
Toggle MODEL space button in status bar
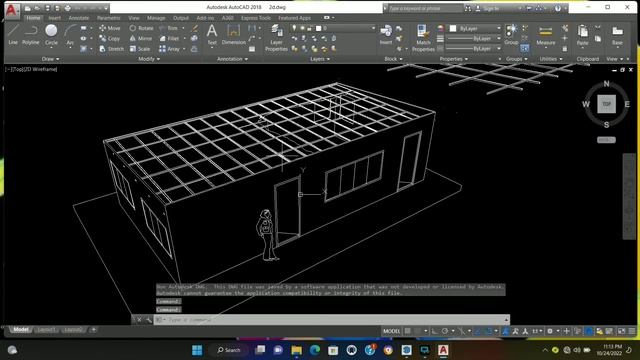coord(391,331)
